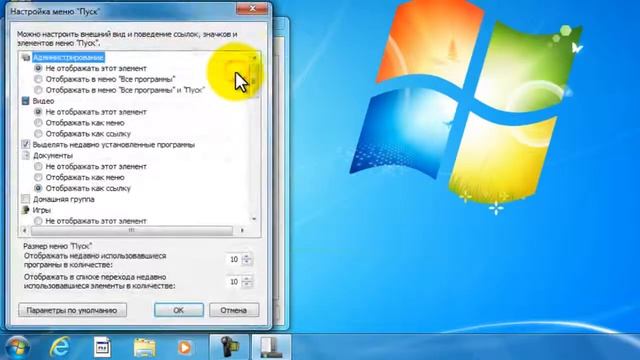Switch to the camera recorder taskbar app
The image size is (640, 360).
pyautogui.click(x=229, y=347)
